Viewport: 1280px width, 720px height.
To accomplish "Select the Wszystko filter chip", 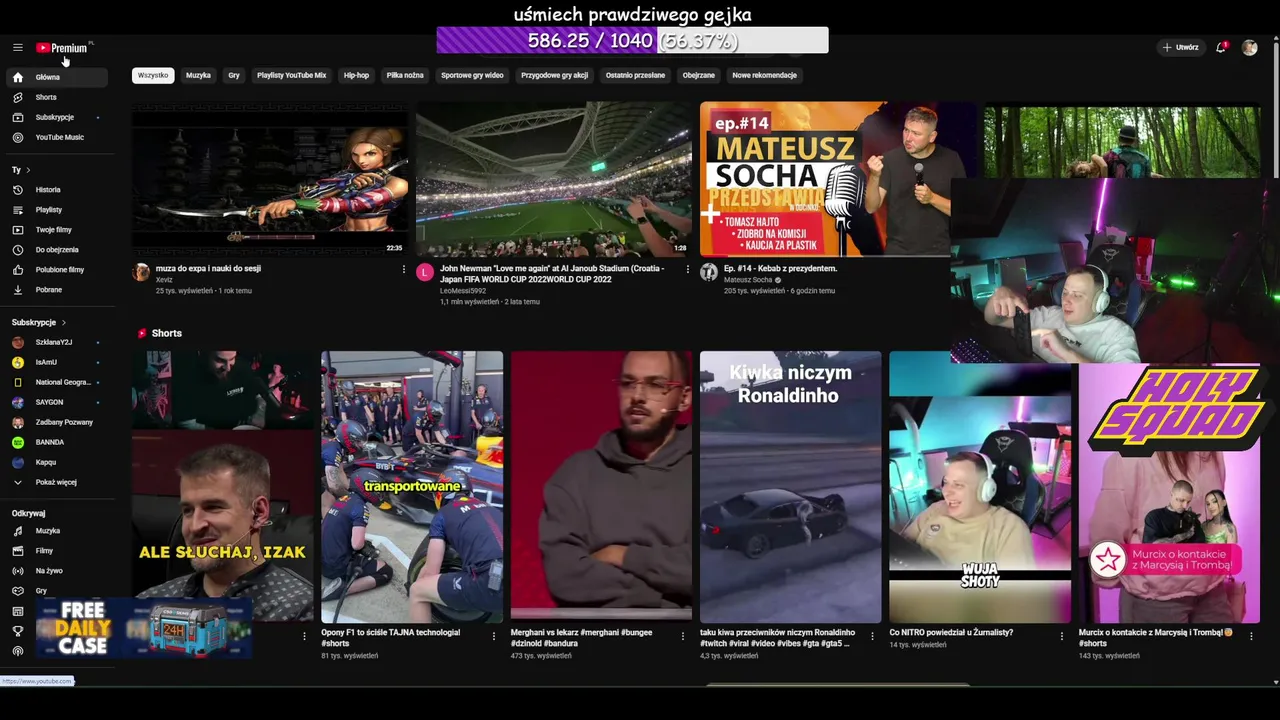I will pyautogui.click(x=153, y=75).
